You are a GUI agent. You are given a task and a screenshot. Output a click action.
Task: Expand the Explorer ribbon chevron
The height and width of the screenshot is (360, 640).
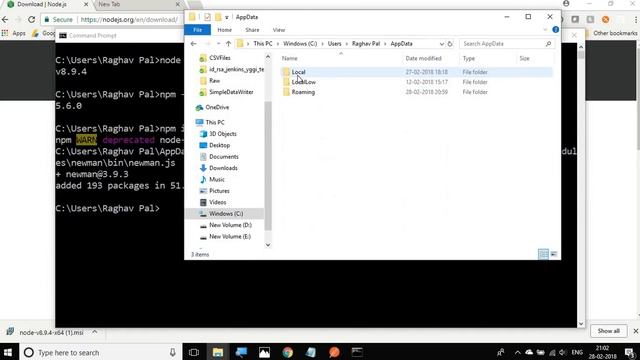tap(545, 30)
